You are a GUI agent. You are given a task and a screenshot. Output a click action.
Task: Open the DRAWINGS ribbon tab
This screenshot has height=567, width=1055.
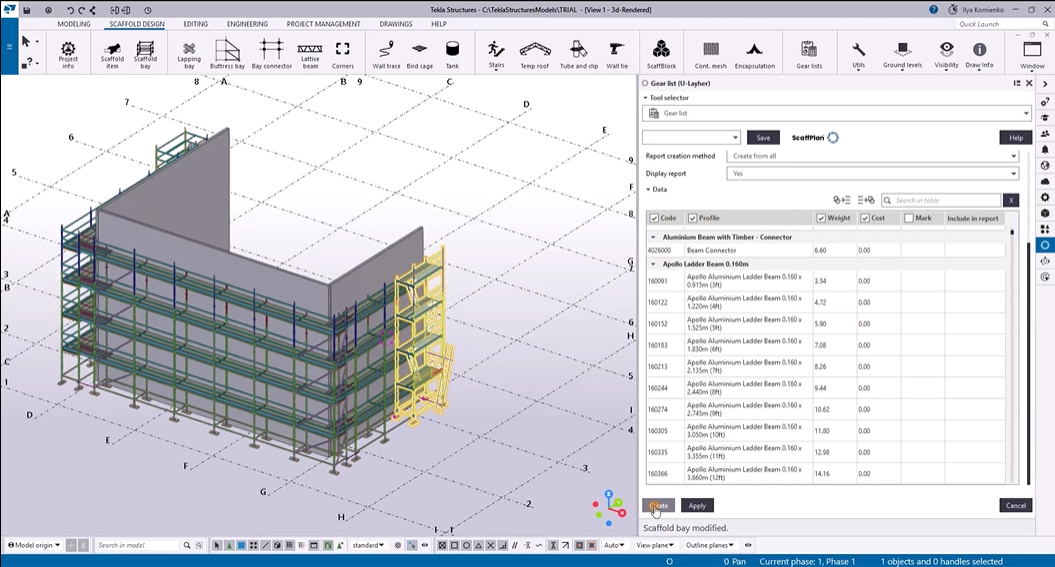[396, 24]
